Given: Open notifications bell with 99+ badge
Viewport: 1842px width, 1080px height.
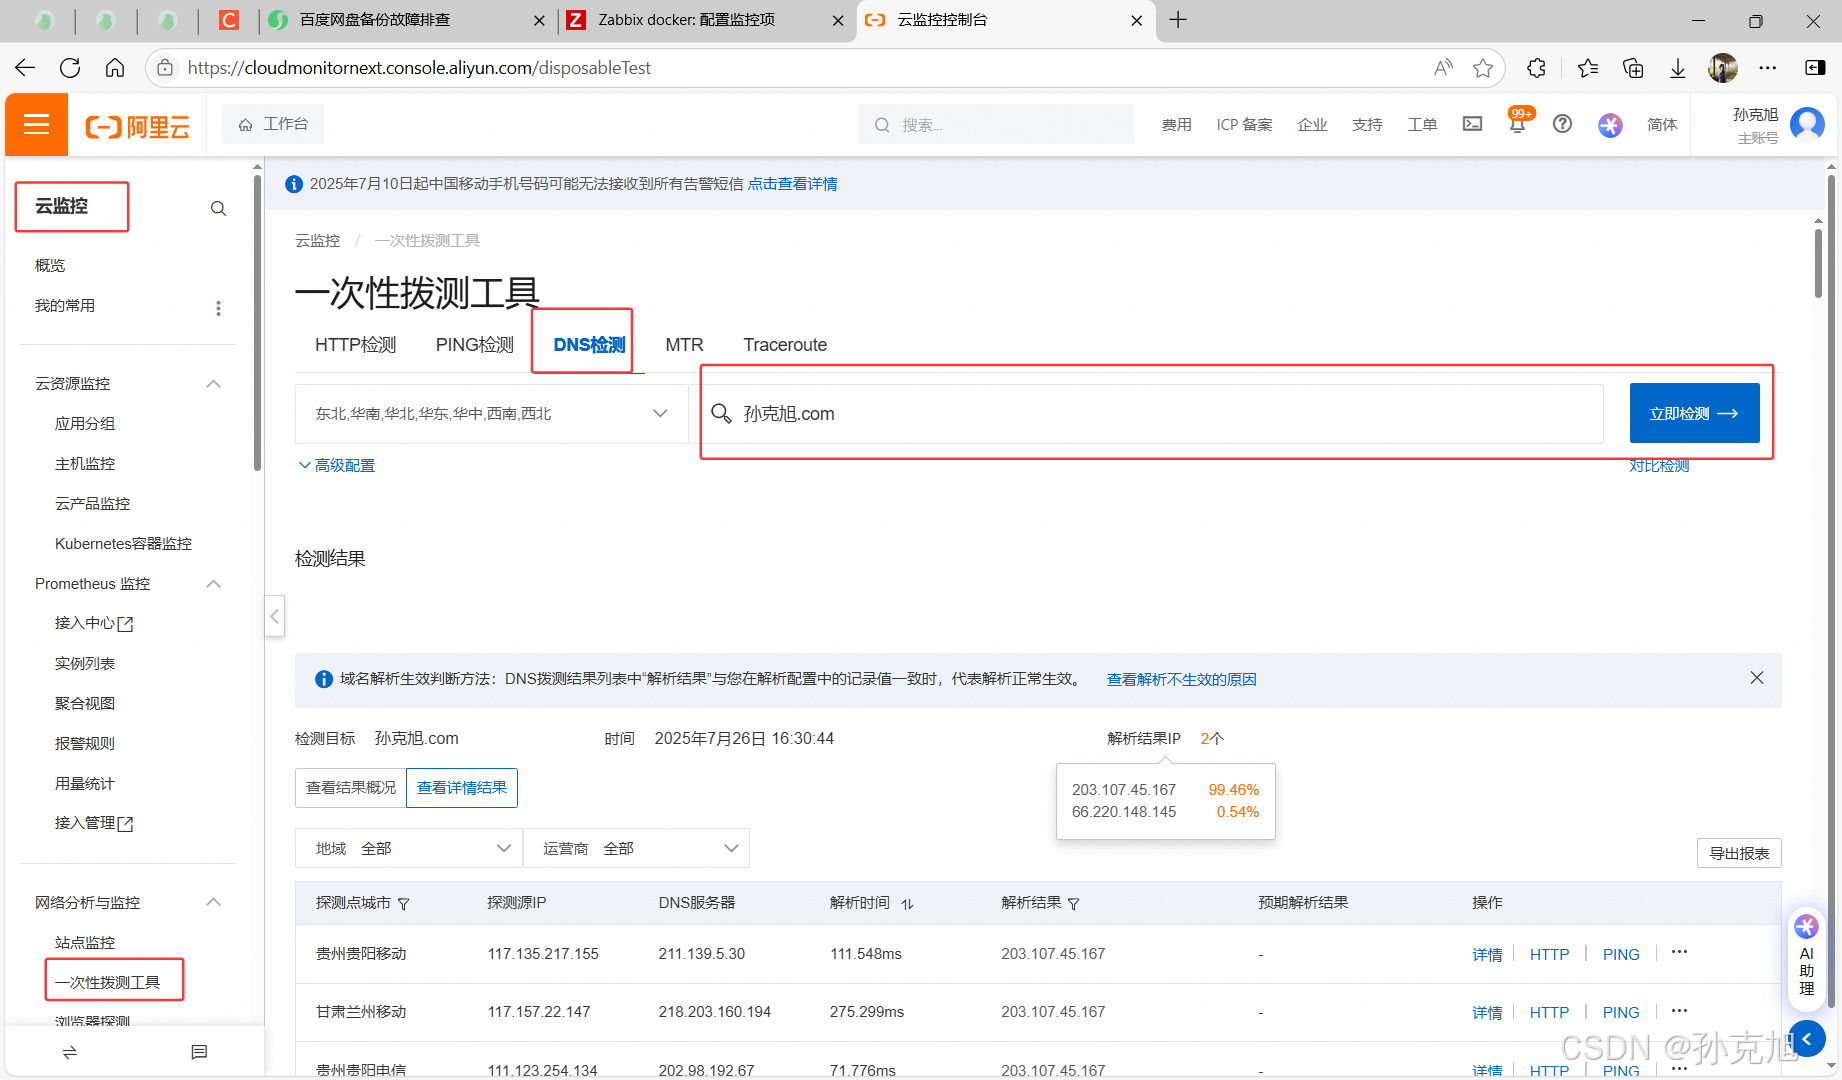Looking at the screenshot, I should [1518, 122].
